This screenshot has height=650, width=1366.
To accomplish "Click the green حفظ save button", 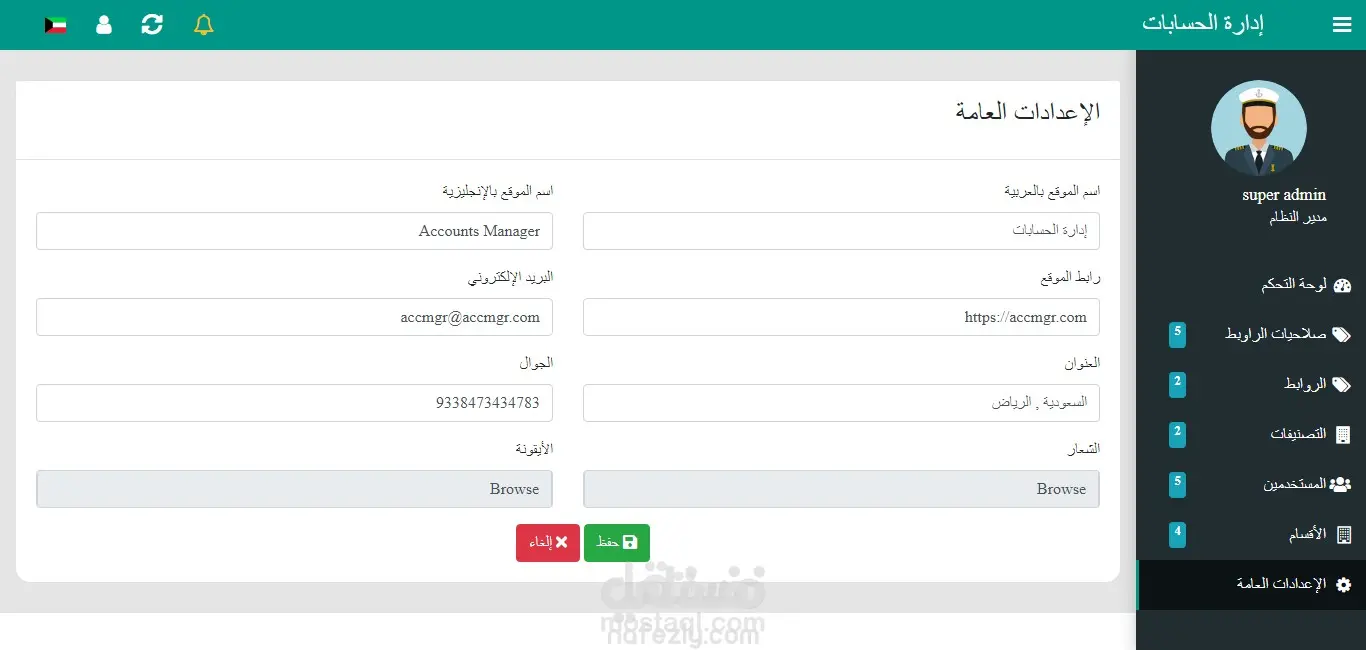I will click(x=617, y=543).
